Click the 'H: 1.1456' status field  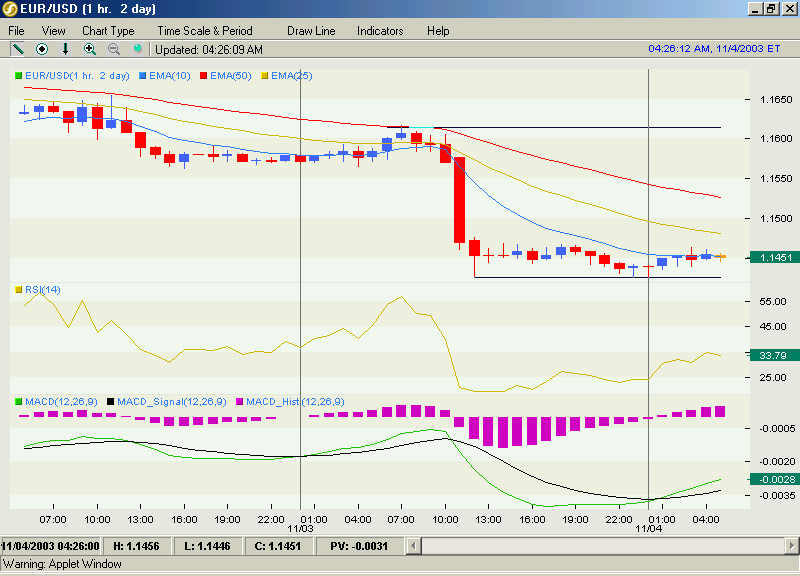pyautogui.click(x=136, y=546)
